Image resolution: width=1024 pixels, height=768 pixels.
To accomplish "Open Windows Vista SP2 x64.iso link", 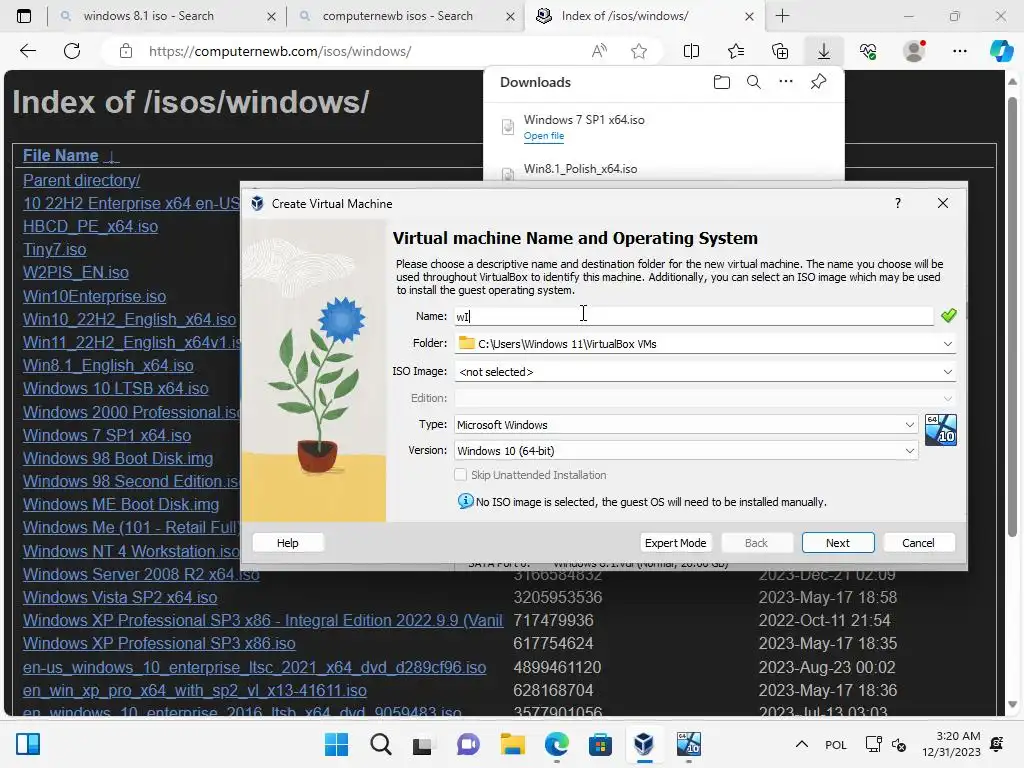I will (120, 597).
